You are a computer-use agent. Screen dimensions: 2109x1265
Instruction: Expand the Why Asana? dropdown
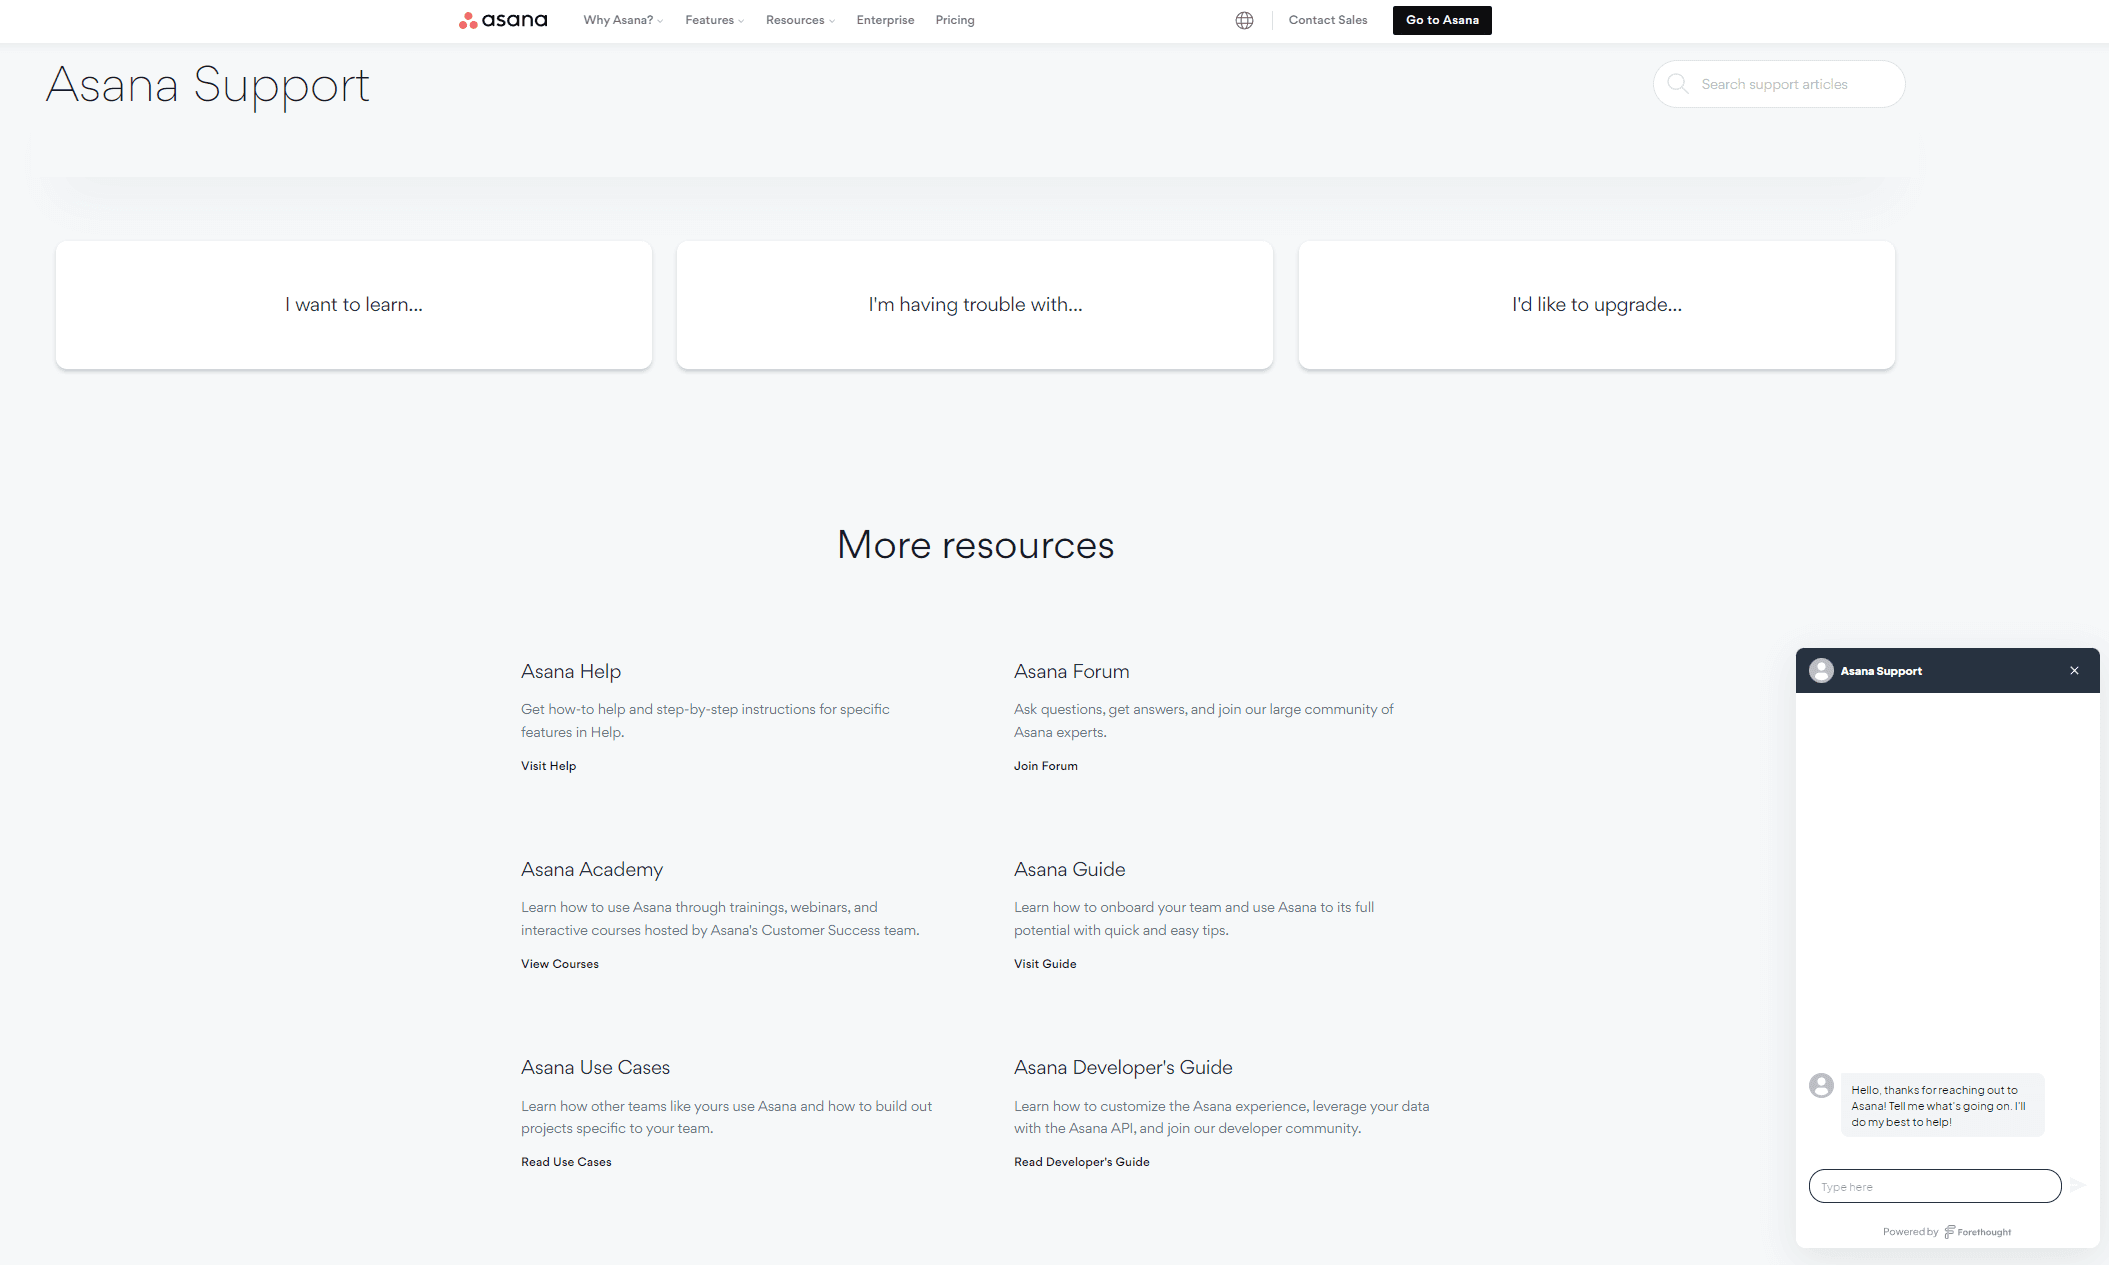pyautogui.click(x=623, y=20)
